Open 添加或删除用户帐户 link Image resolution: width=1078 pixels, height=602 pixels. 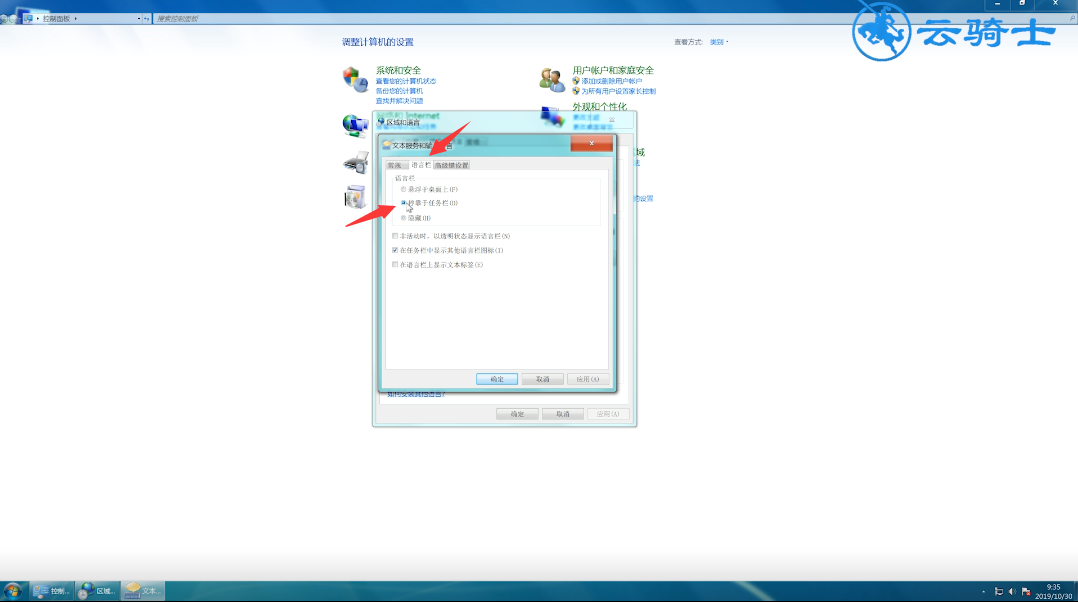(x=612, y=81)
